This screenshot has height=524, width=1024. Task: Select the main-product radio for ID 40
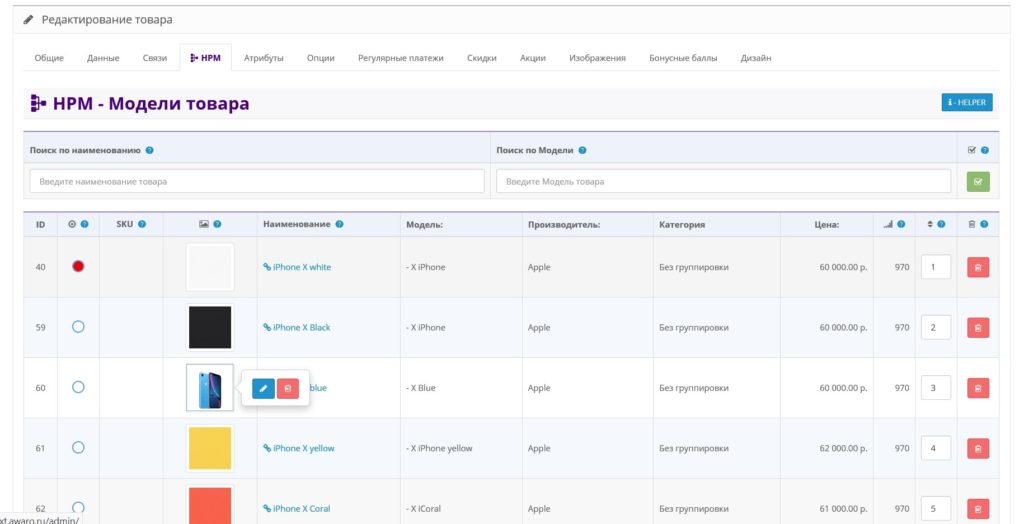click(x=78, y=266)
